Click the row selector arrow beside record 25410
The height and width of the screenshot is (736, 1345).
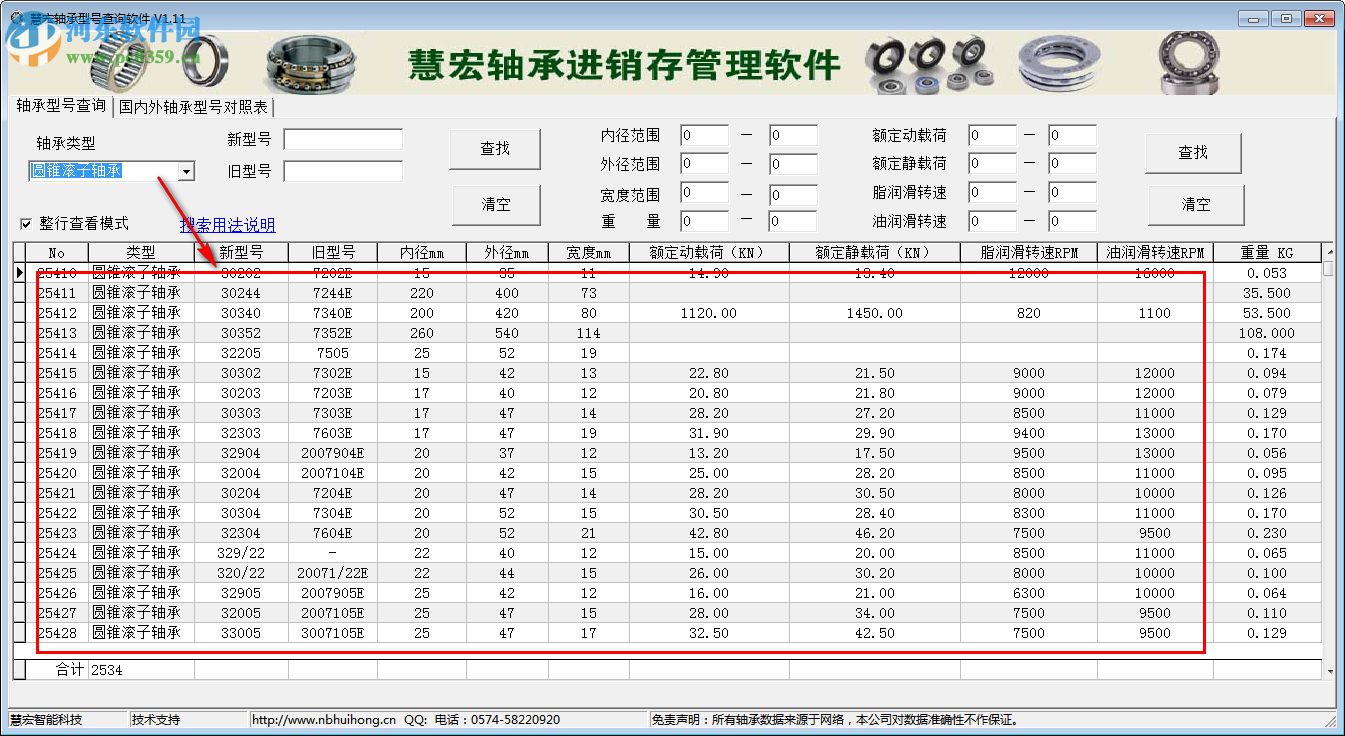tap(20, 273)
